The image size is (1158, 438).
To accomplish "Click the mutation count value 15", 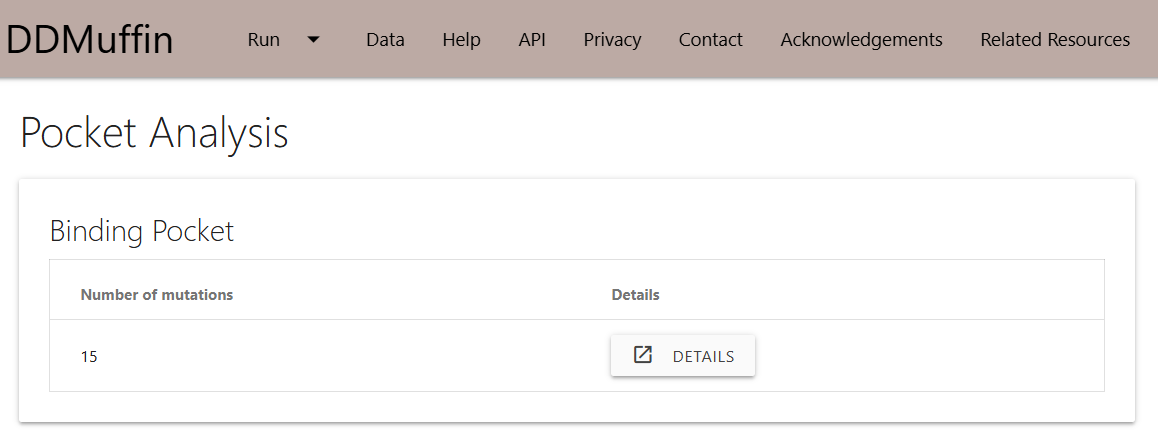I will click(89, 356).
